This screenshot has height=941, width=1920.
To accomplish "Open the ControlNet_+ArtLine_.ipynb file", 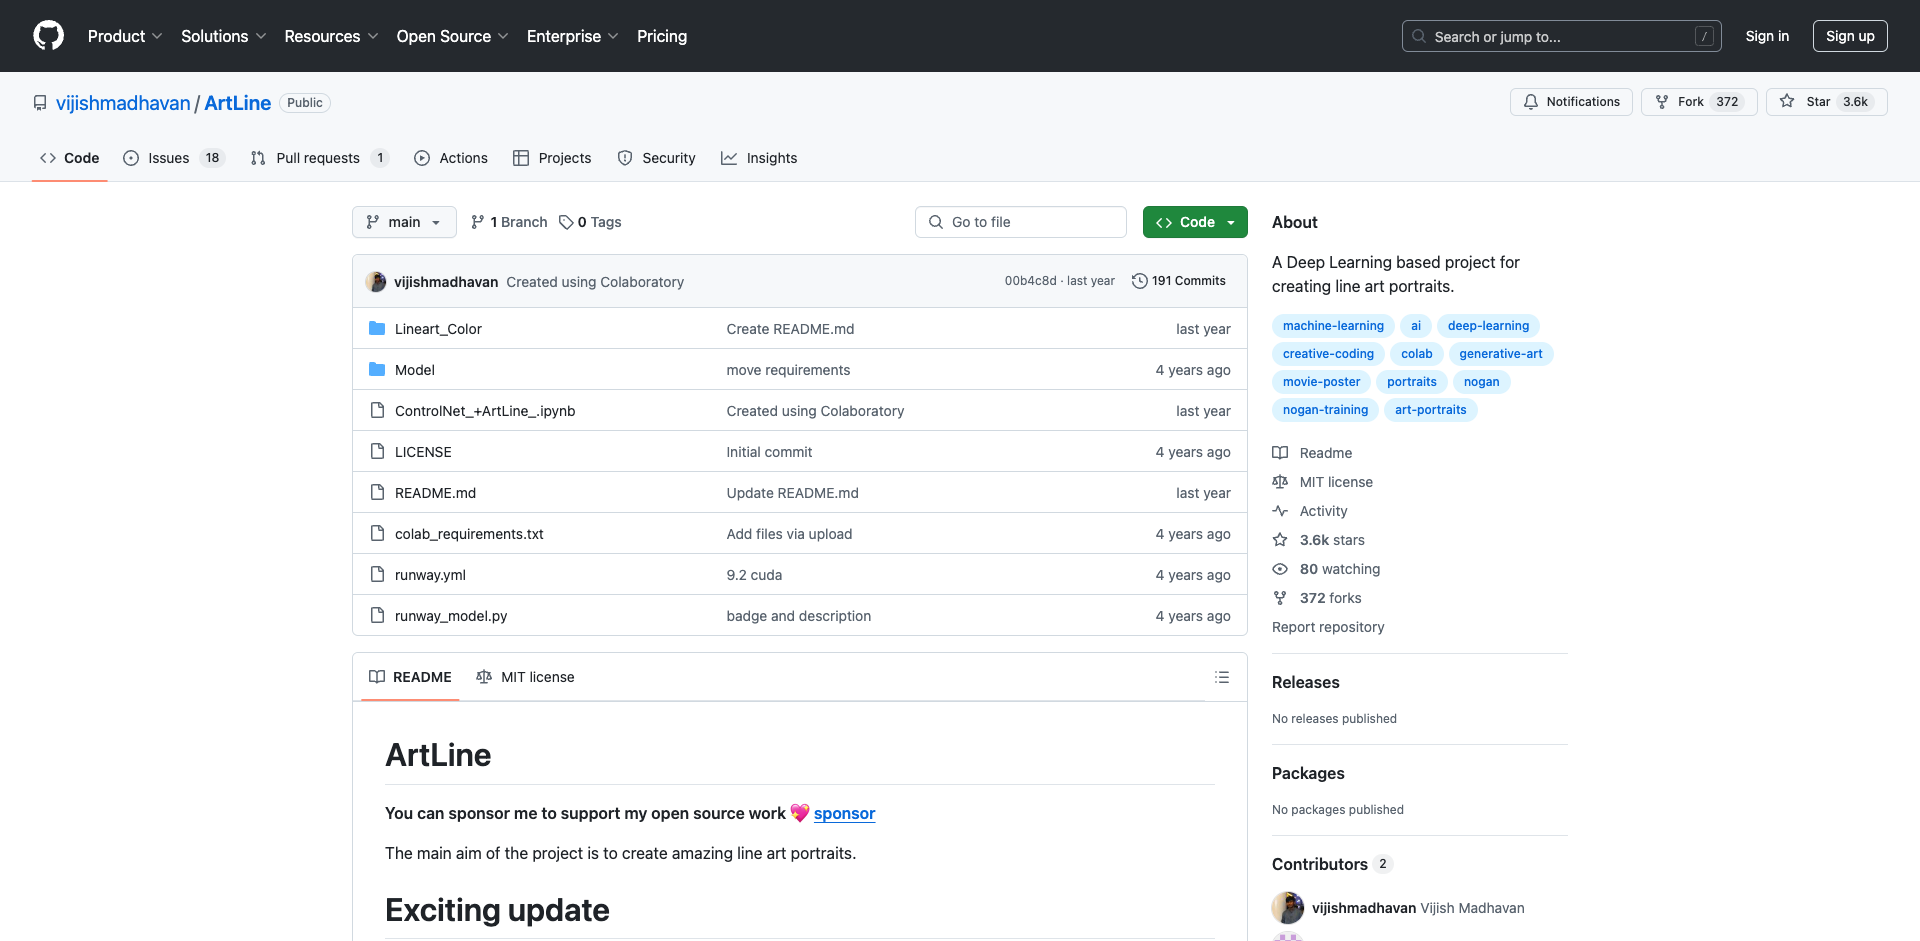I will coord(485,411).
